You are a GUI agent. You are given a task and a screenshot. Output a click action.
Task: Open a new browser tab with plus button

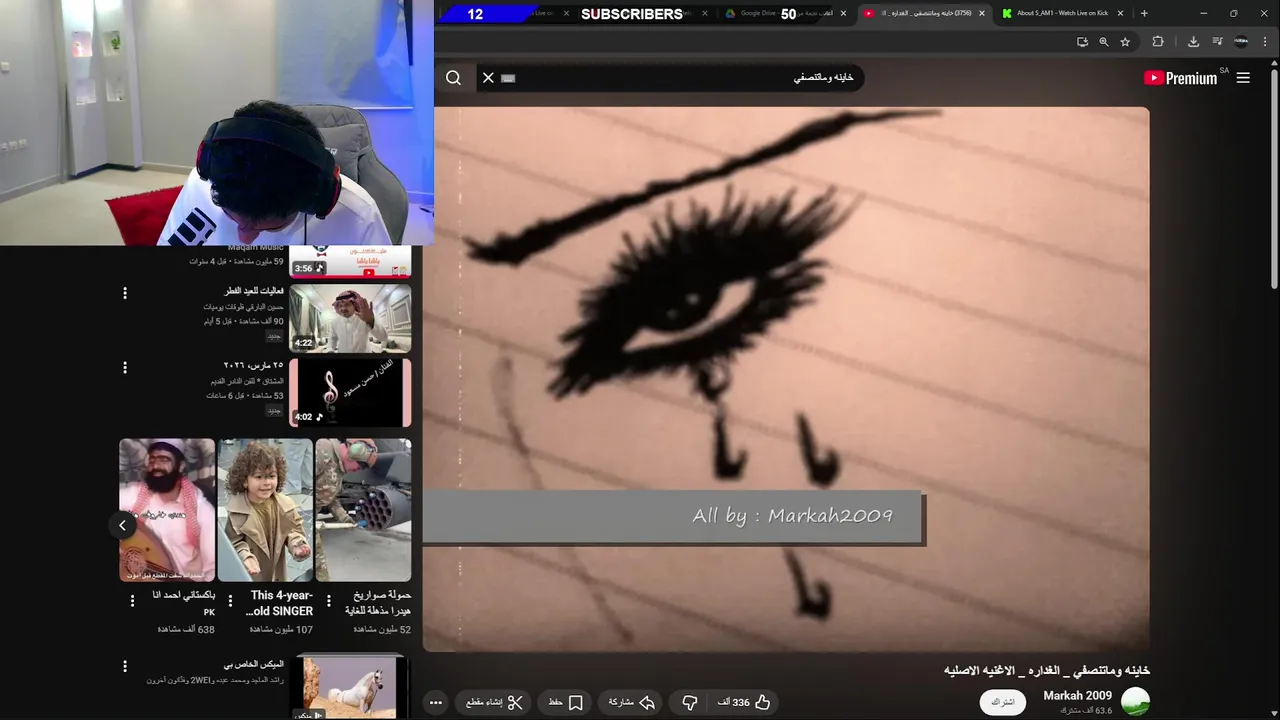tap(1144, 13)
